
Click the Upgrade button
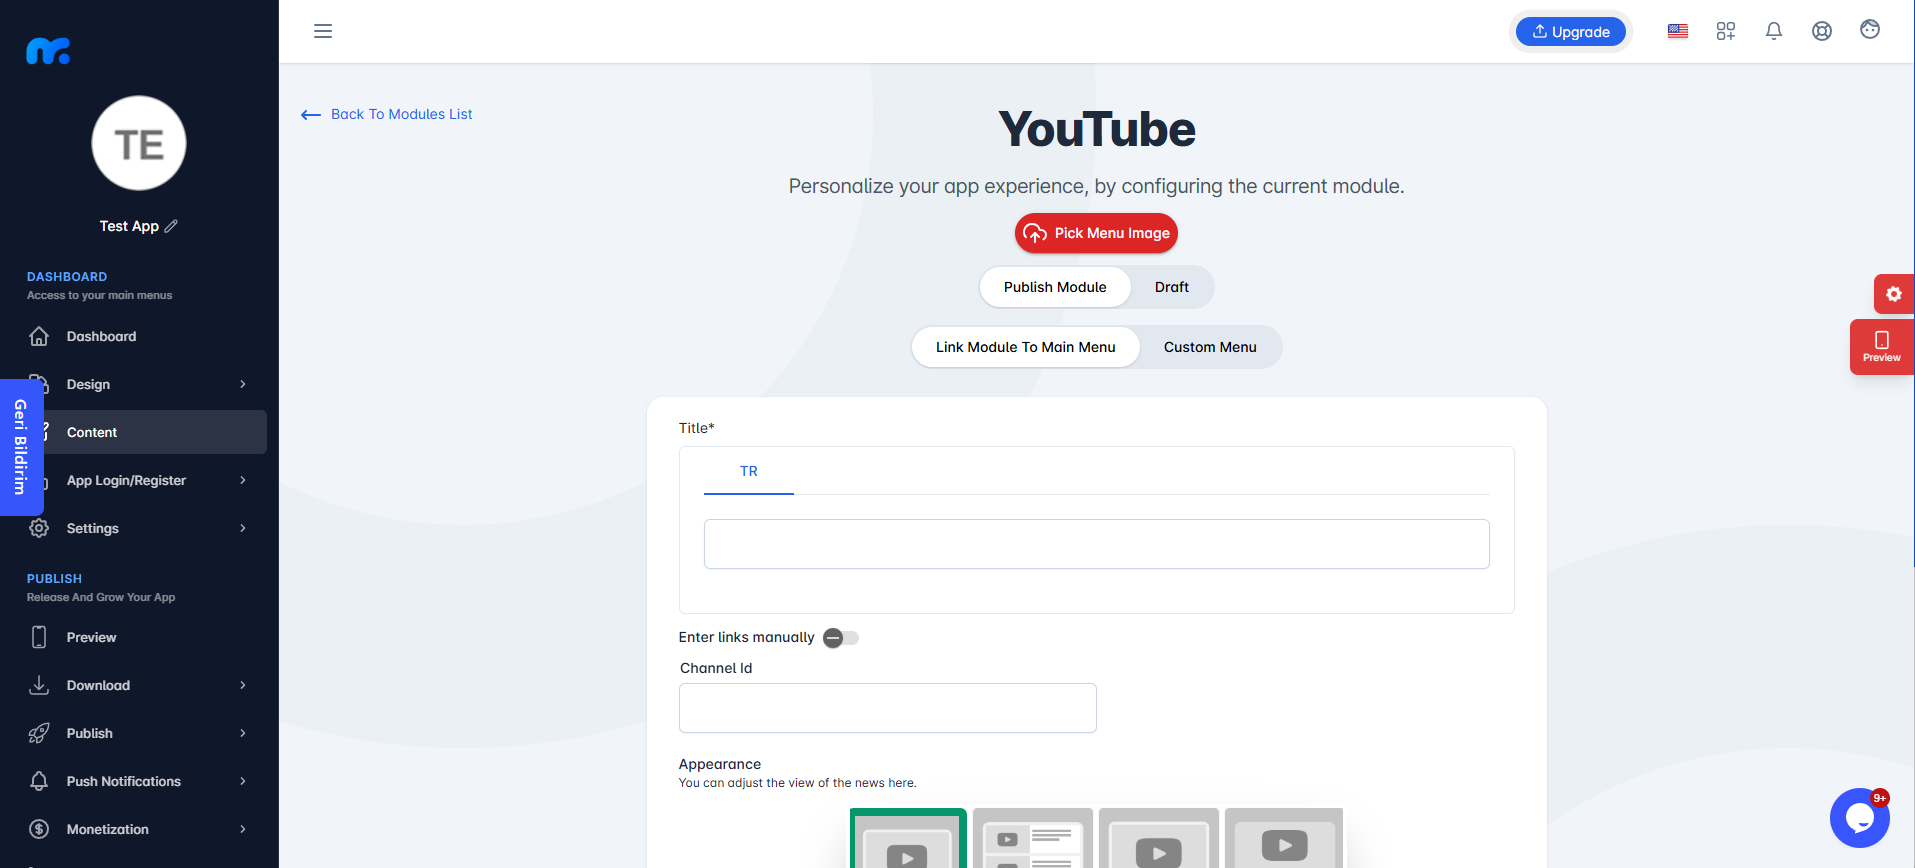coord(1571,32)
